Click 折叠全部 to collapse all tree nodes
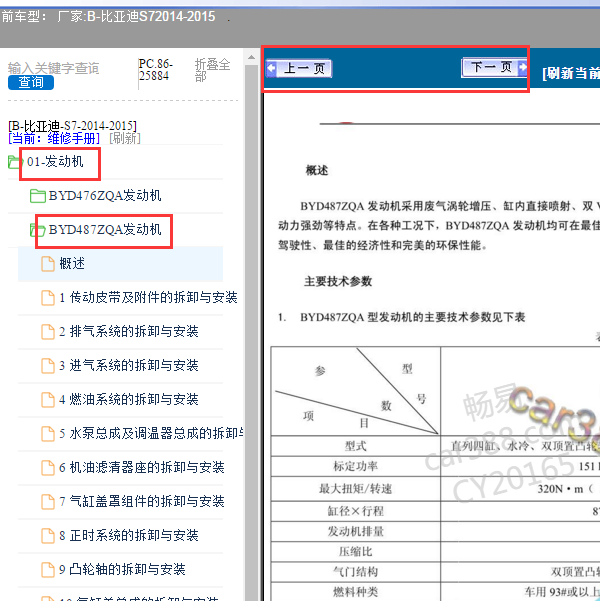 (212, 70)
